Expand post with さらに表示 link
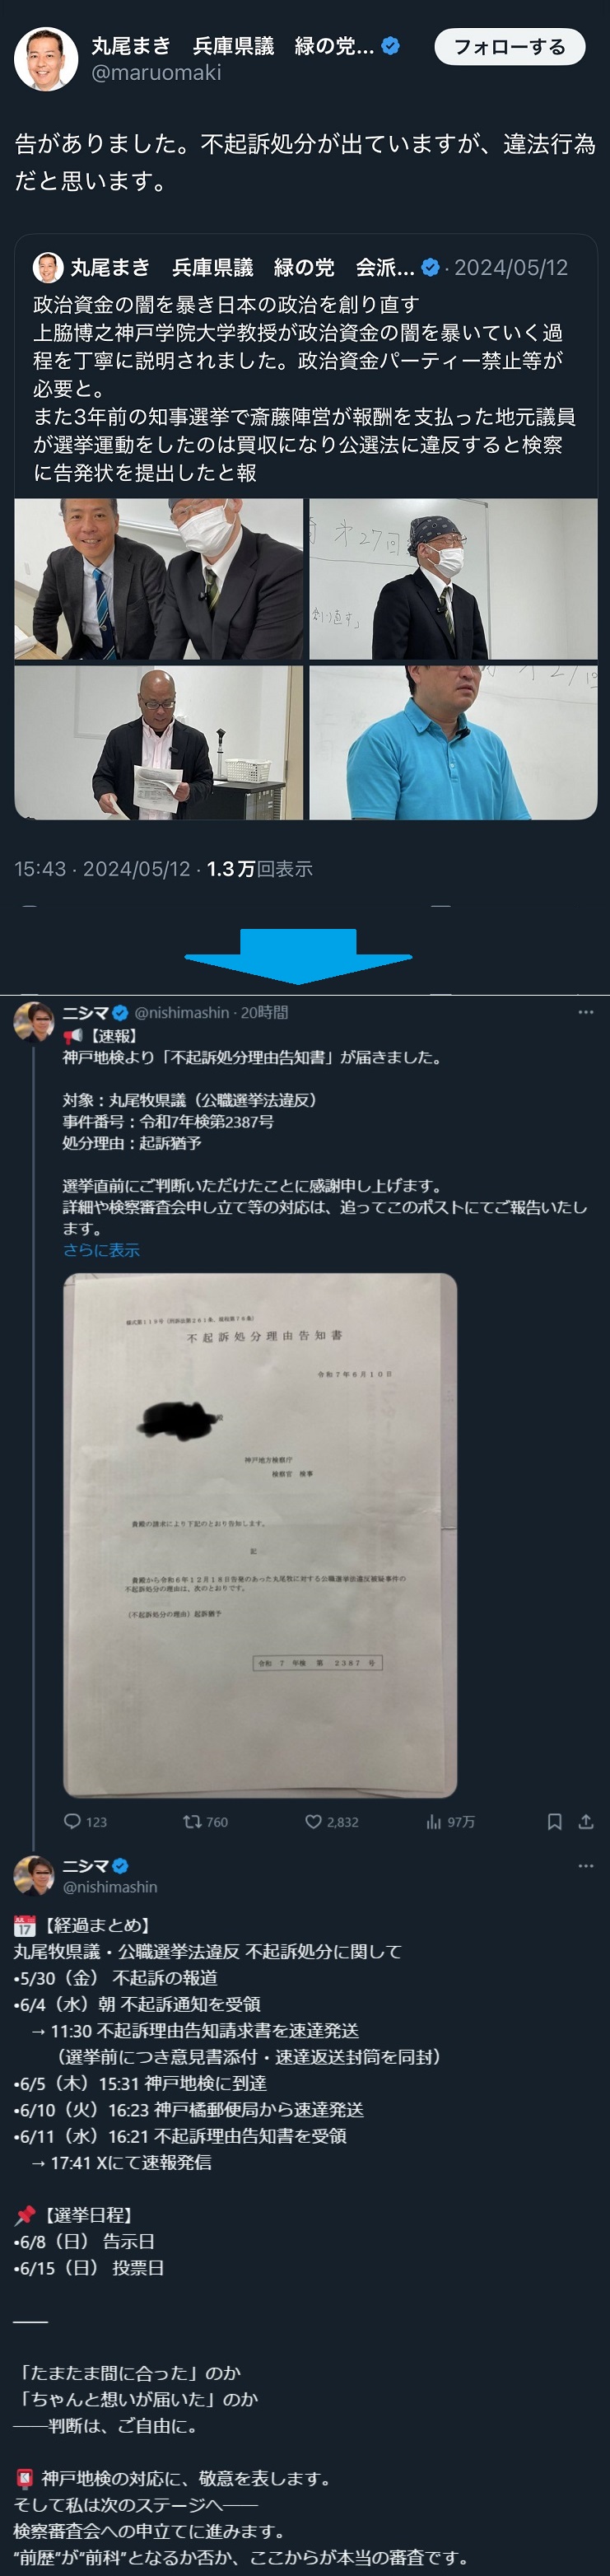610x2576 pixels. click(101, 1250)
